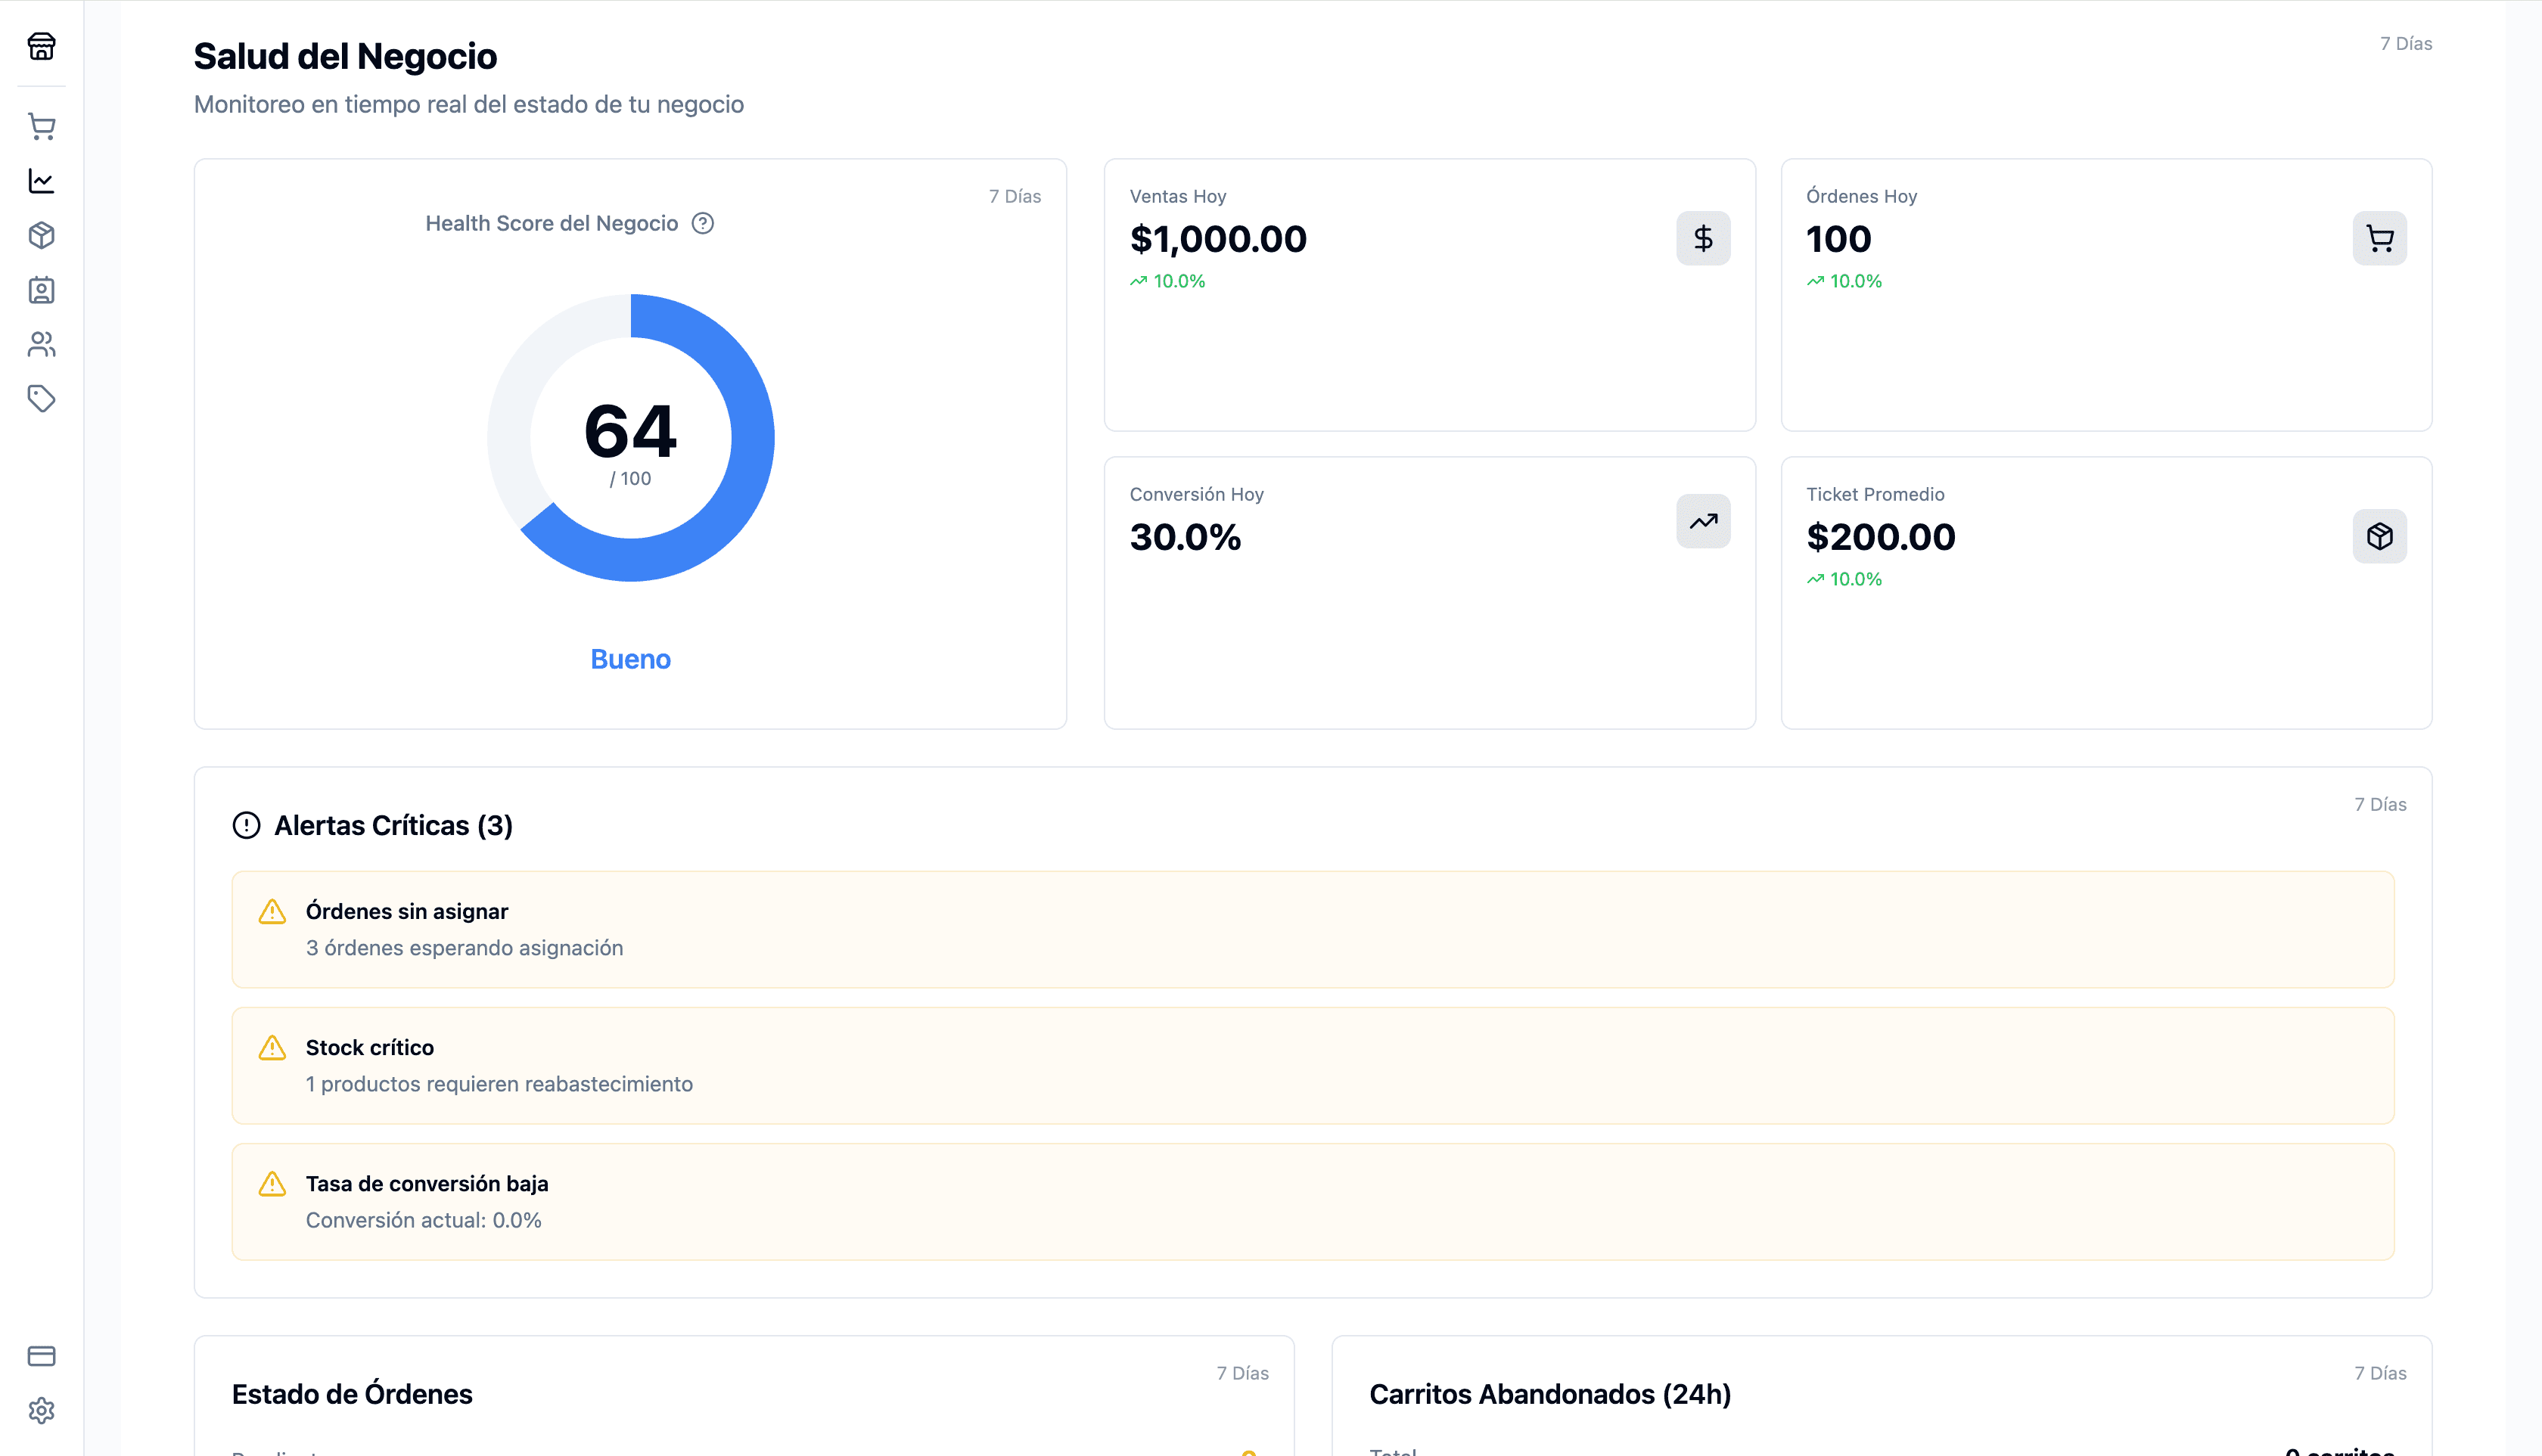Open the users group sidebar icon
2542x1456 pixels.
41,344
